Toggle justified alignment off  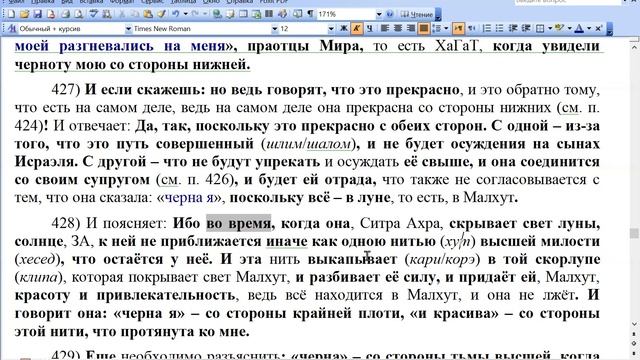pyautogui.click(x=424, y=28)
